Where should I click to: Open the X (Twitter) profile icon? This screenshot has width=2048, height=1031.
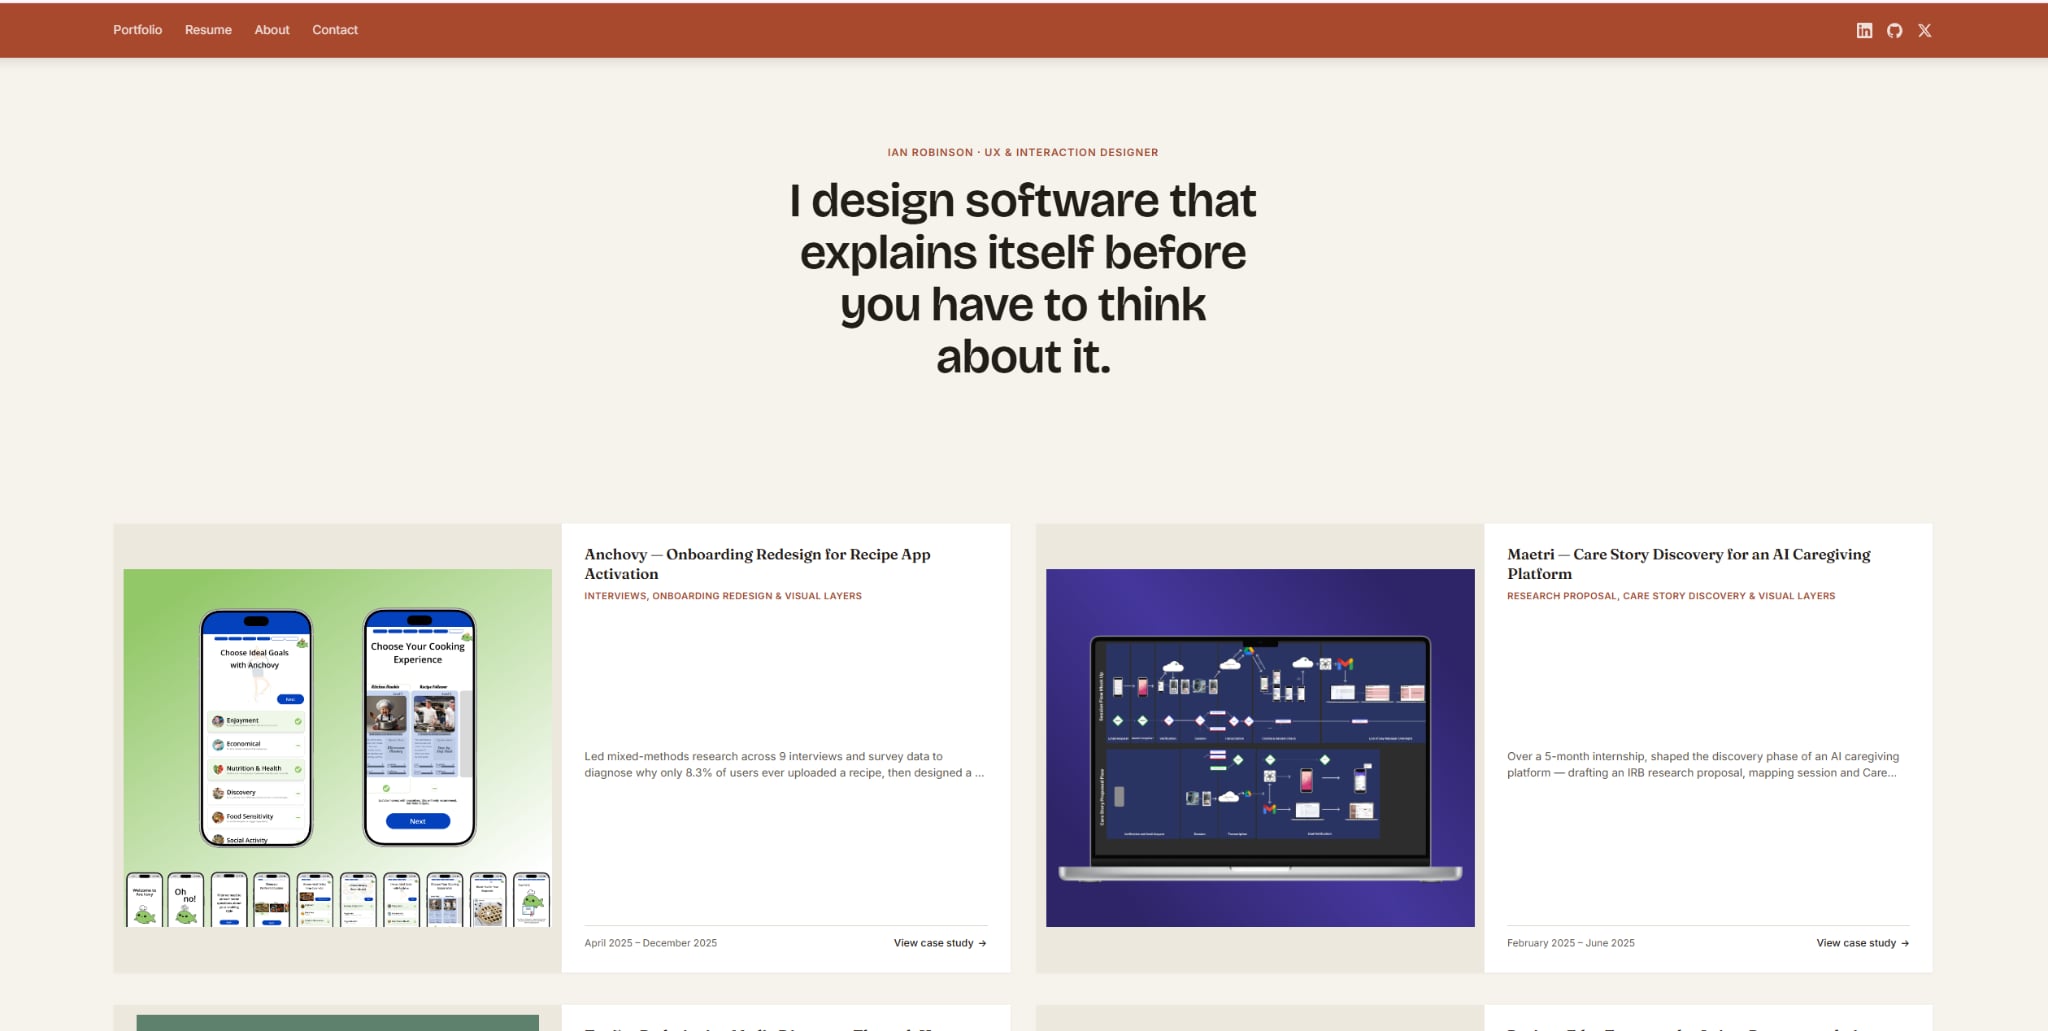(1924, 30)
